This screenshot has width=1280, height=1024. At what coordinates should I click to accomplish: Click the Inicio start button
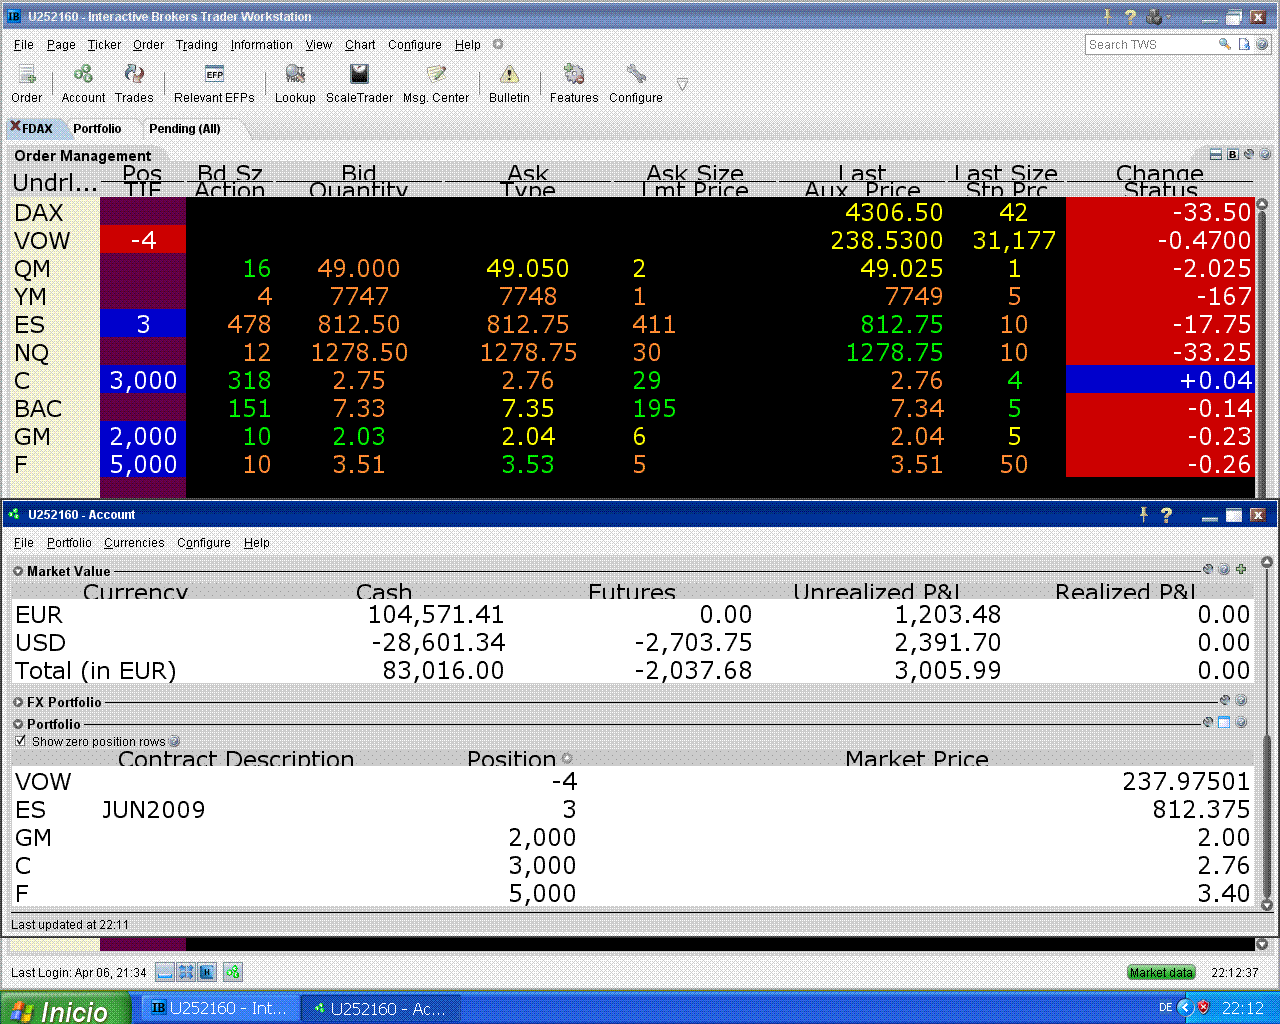[65, 1009]
